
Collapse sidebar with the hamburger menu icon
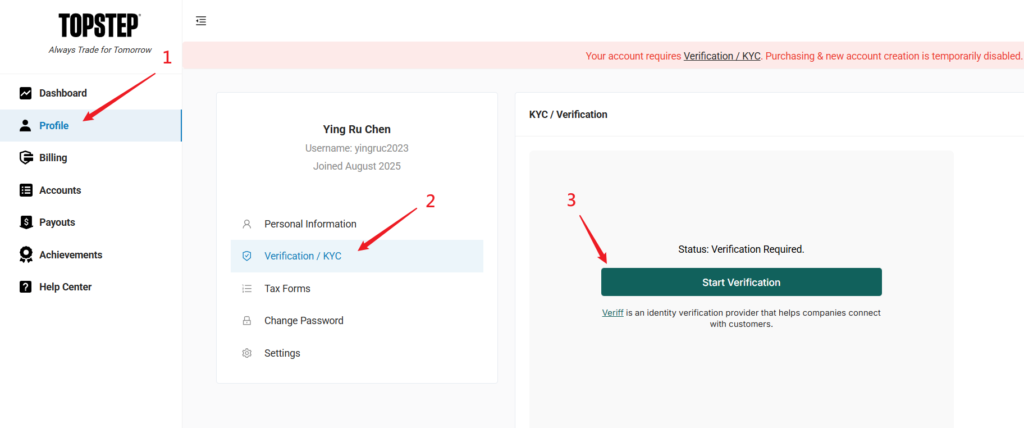[201, 20]
